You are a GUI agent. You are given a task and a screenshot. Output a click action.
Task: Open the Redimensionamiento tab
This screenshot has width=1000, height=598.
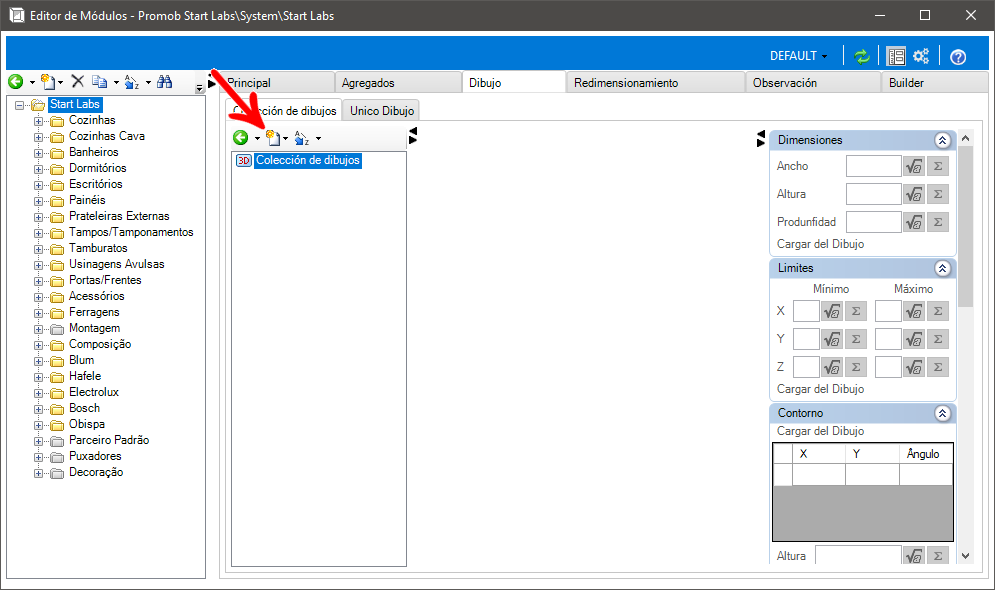click(656, 83)
